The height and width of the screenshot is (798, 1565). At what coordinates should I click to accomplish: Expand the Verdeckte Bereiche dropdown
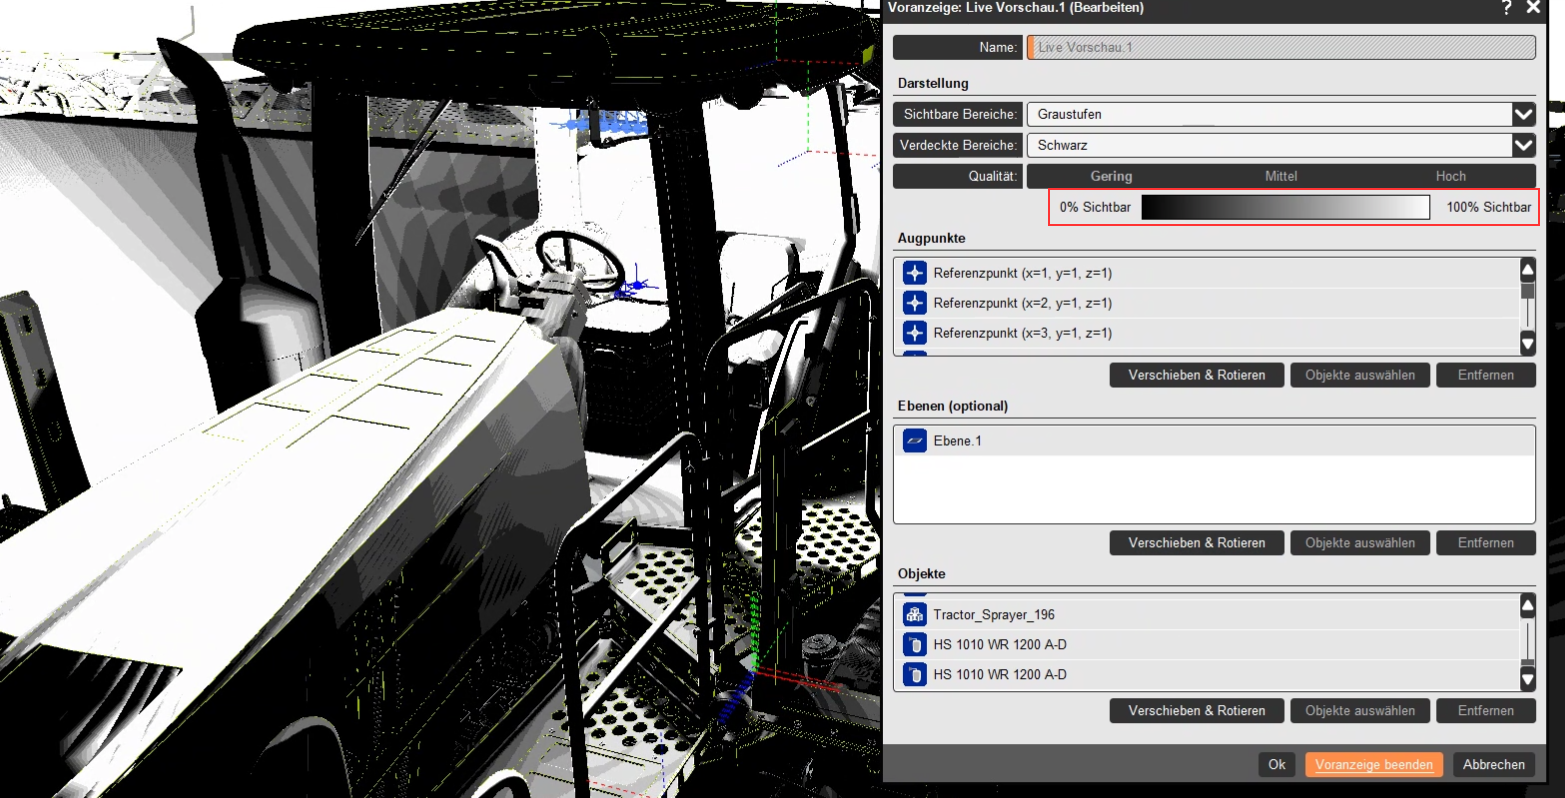click(x=1522, y=145)
